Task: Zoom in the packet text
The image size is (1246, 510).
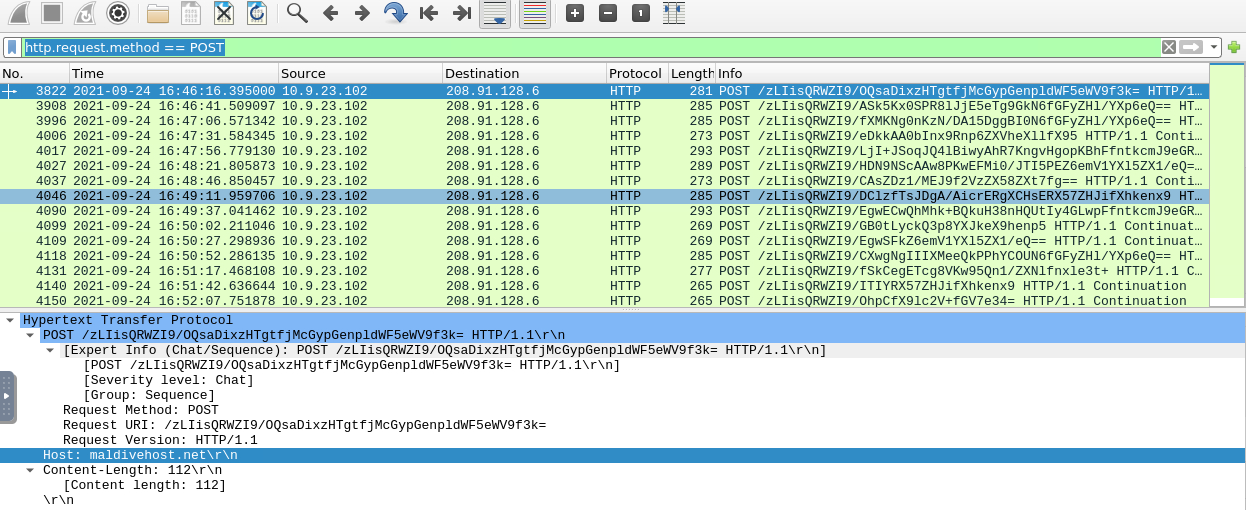Action: coord(575,13)
